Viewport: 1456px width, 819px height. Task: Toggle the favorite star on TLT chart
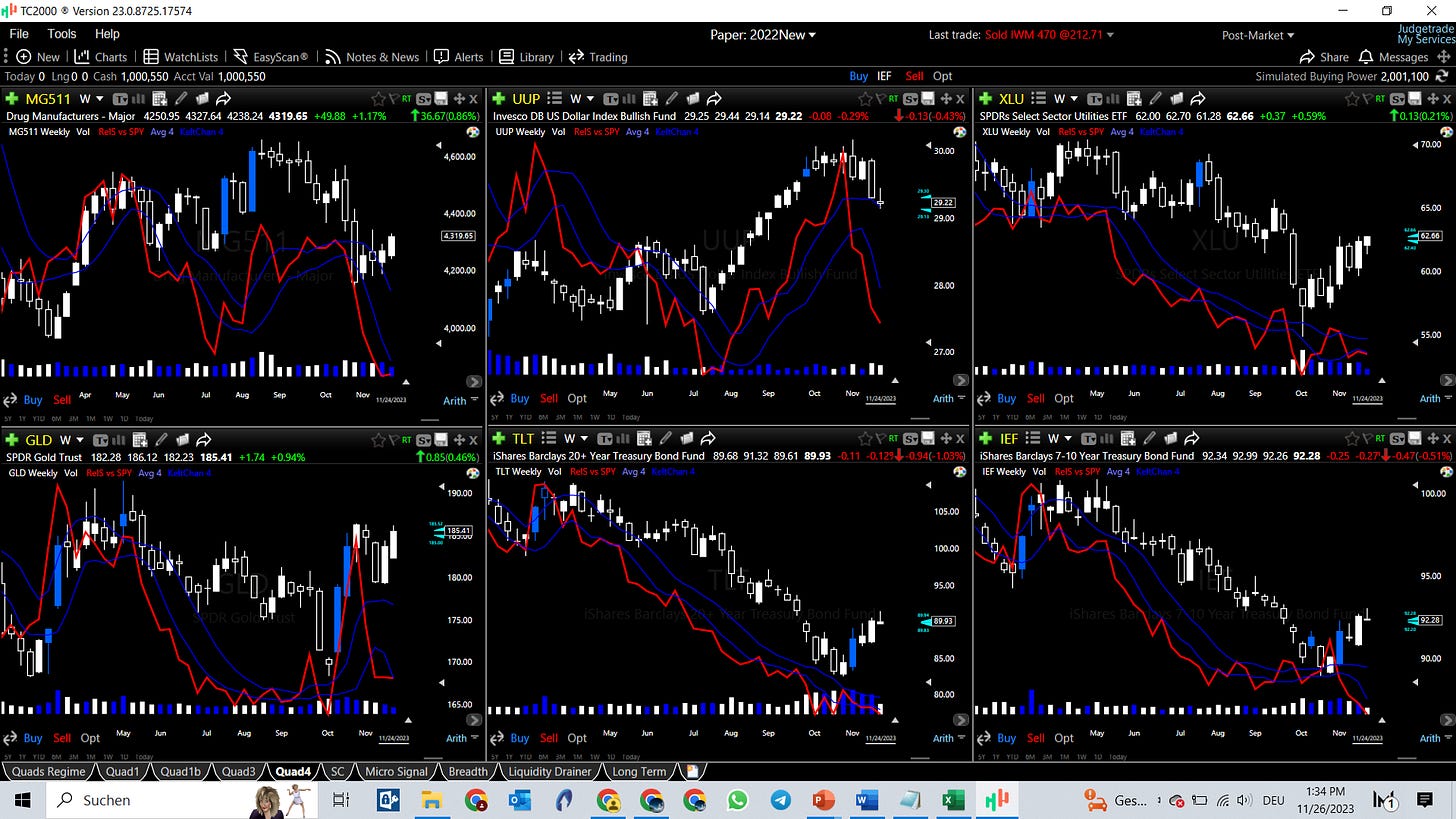[866, 438]
